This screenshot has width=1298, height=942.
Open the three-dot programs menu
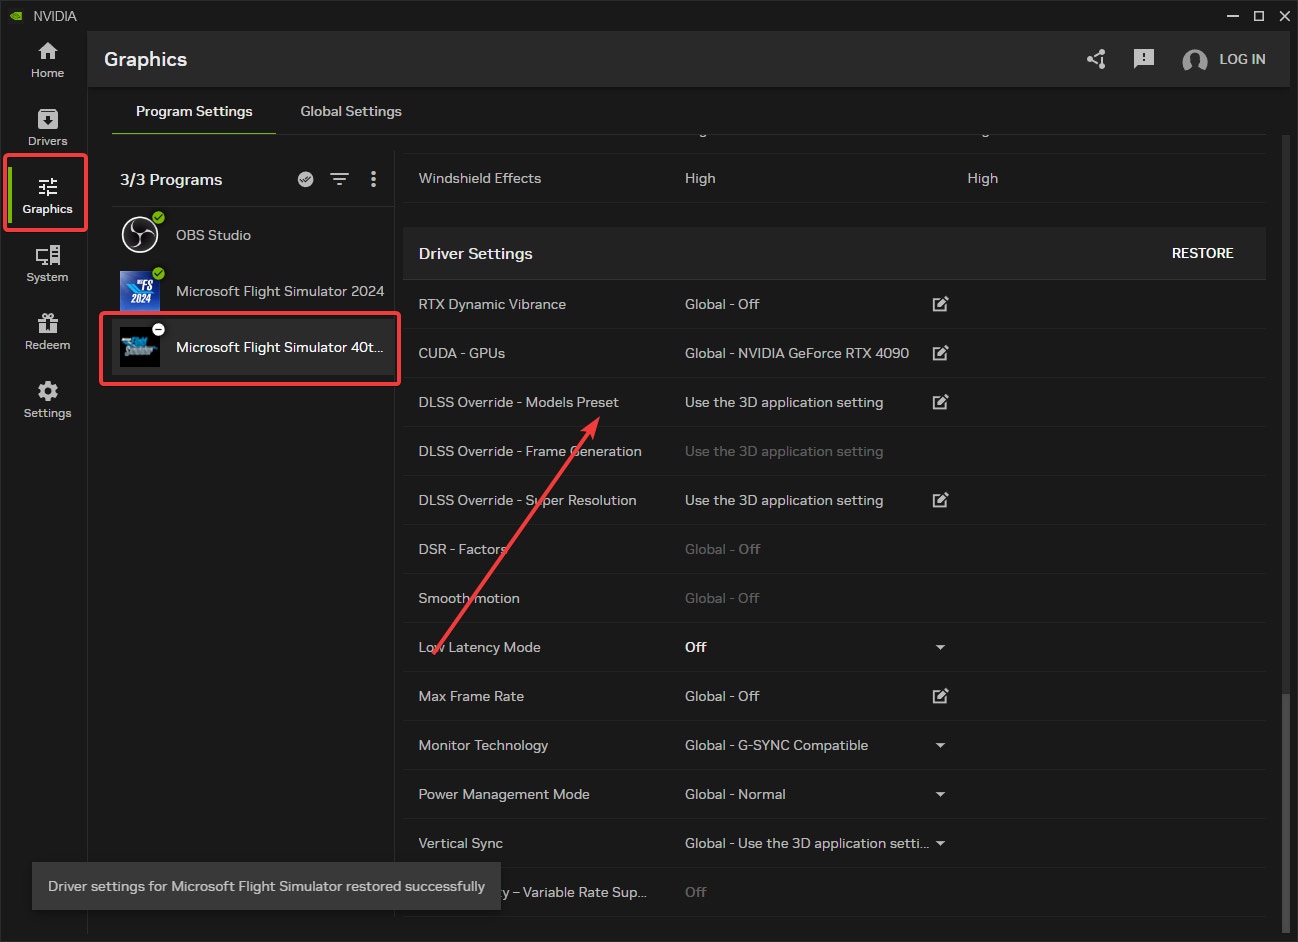coord(373,179)
